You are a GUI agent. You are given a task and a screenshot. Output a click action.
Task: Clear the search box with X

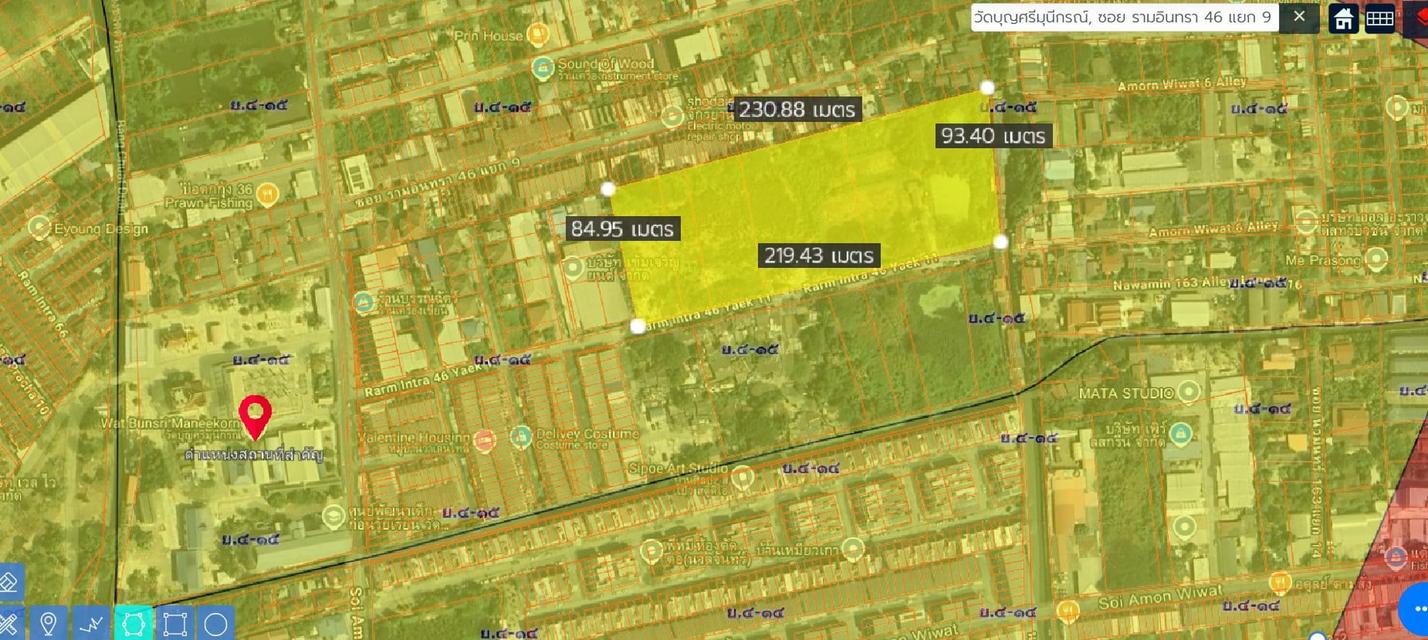pyautogui.click(x=1299, y=17)
